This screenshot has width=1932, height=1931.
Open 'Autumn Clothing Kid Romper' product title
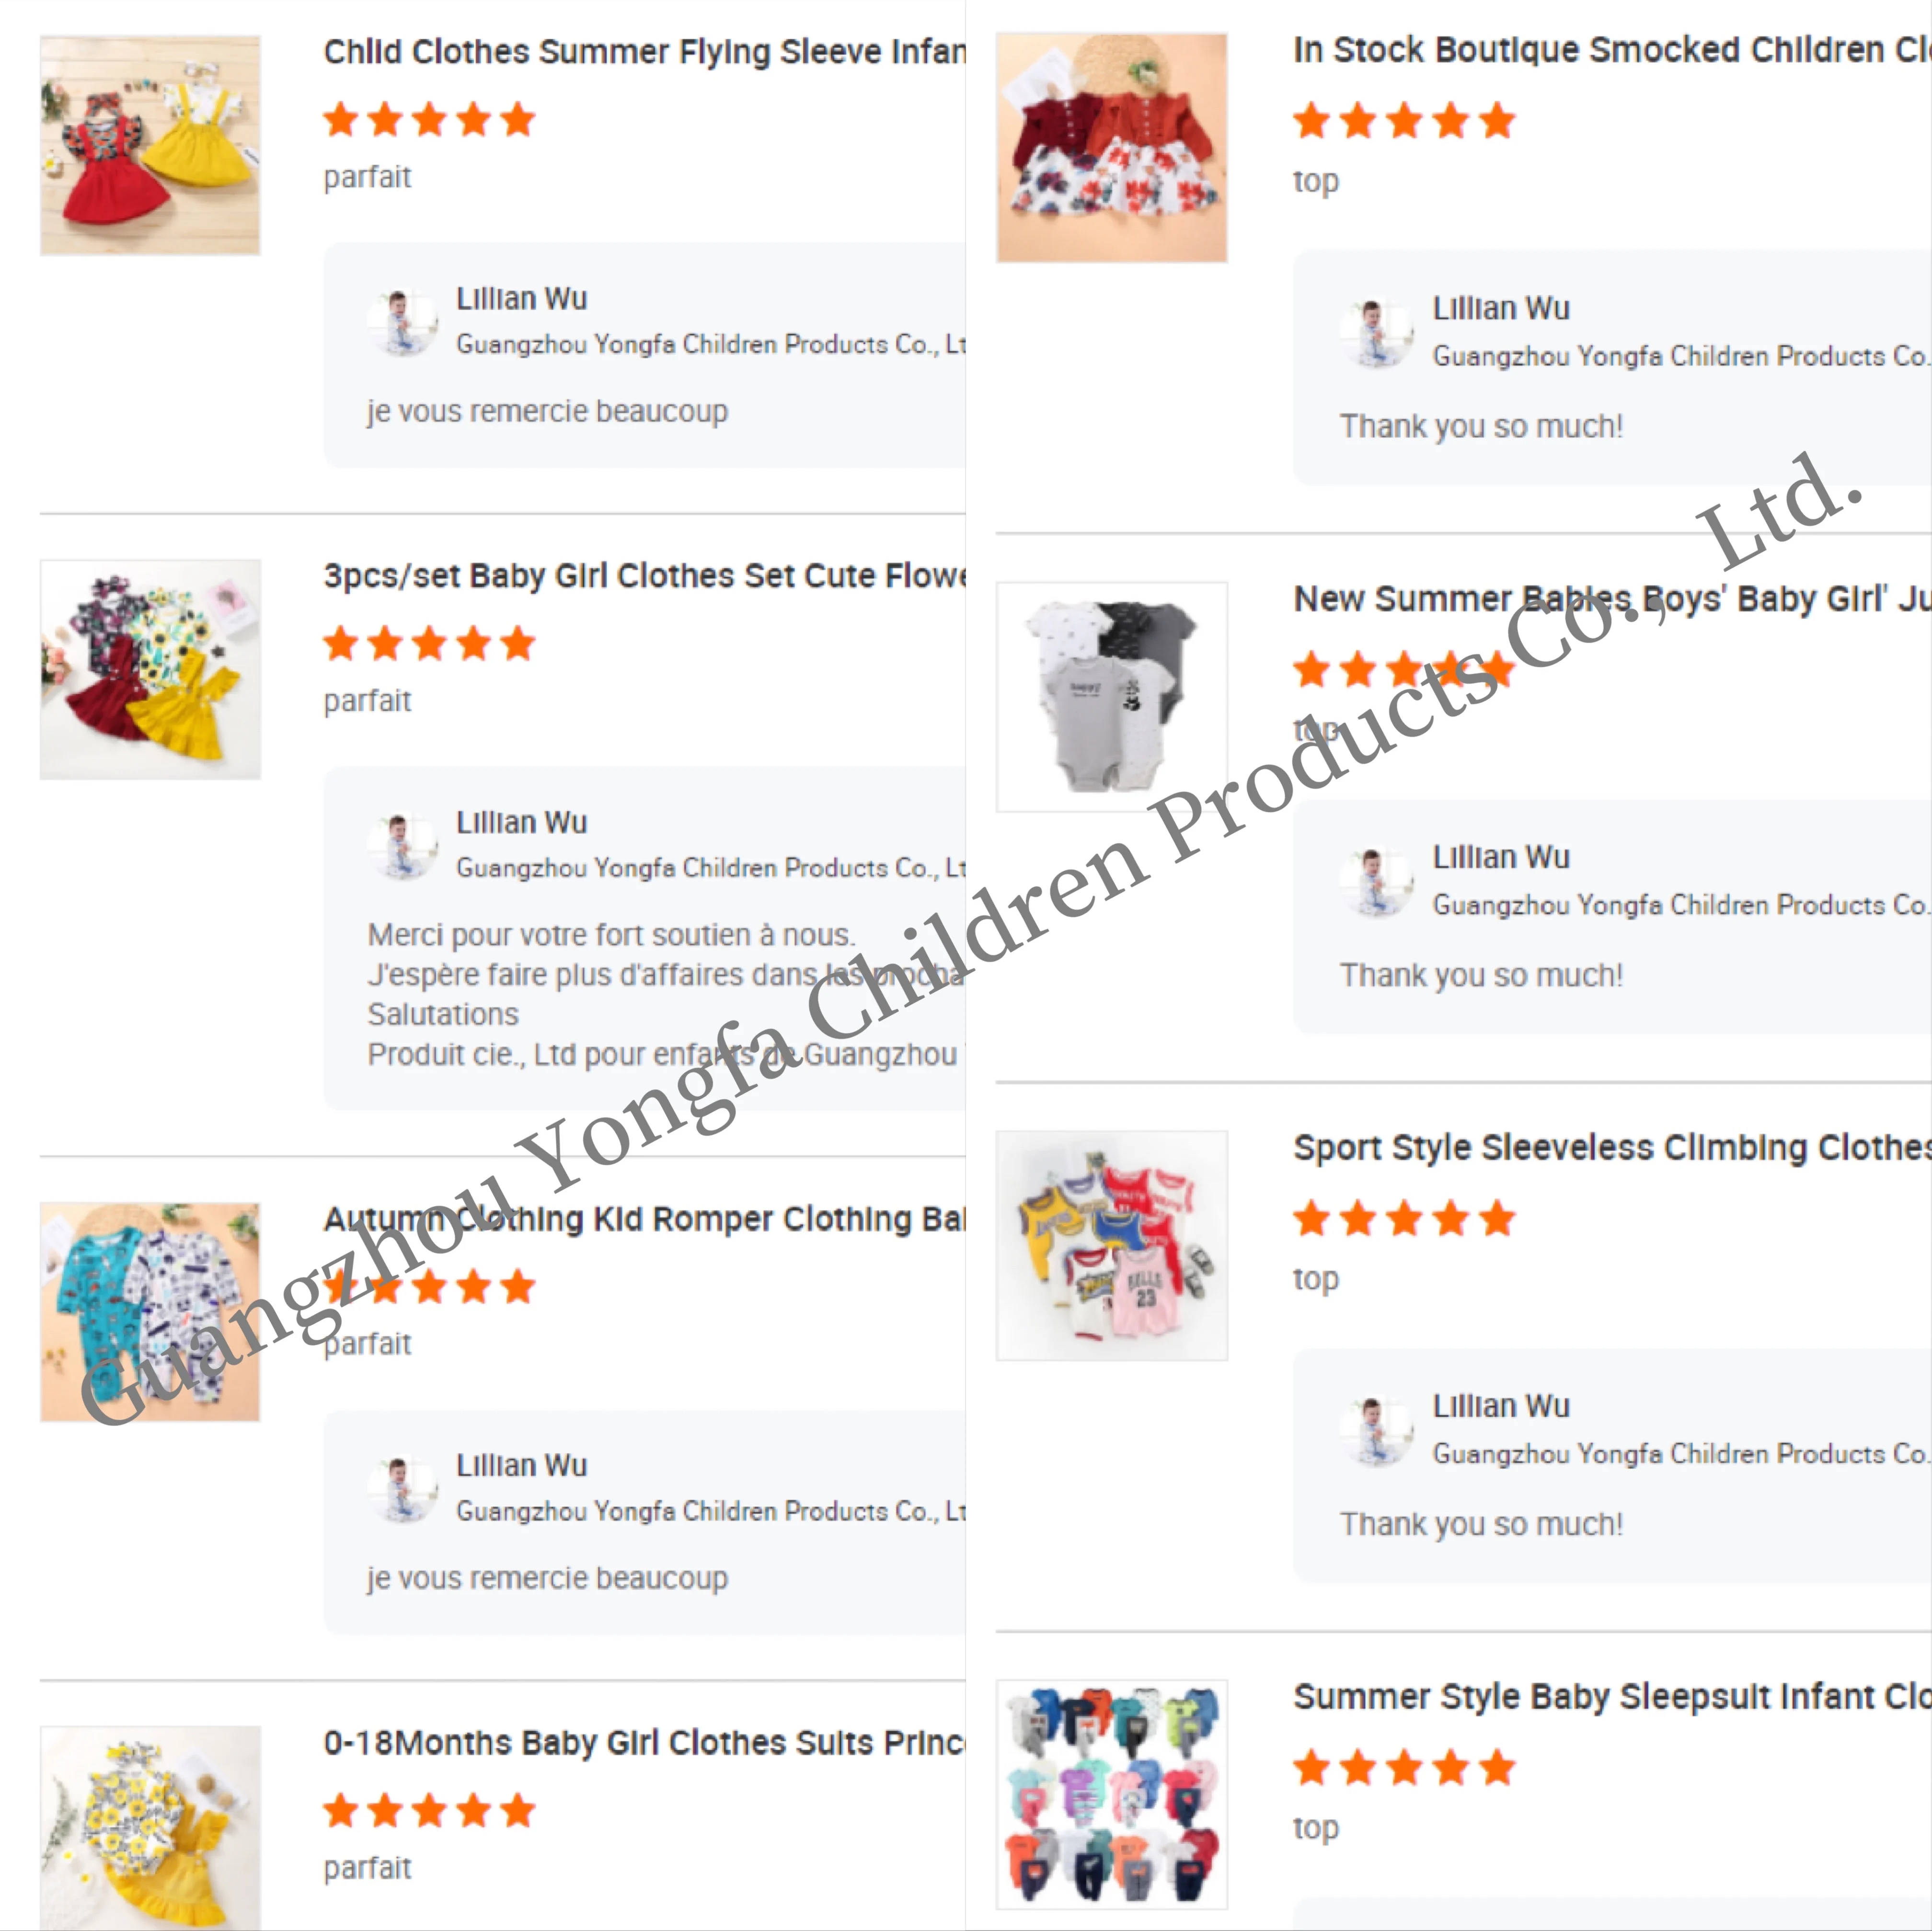pos(644,1219)
